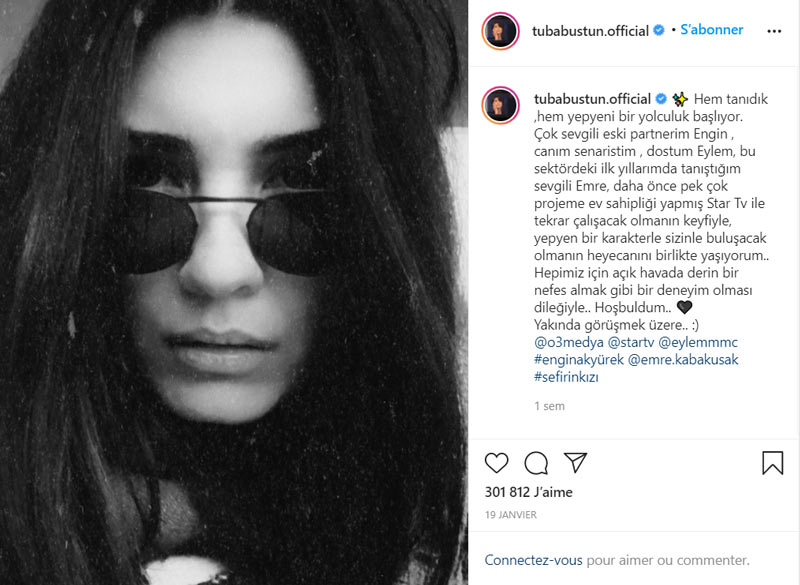
Task: Save the post with the bookmark icon
Action: click(772, 463)
